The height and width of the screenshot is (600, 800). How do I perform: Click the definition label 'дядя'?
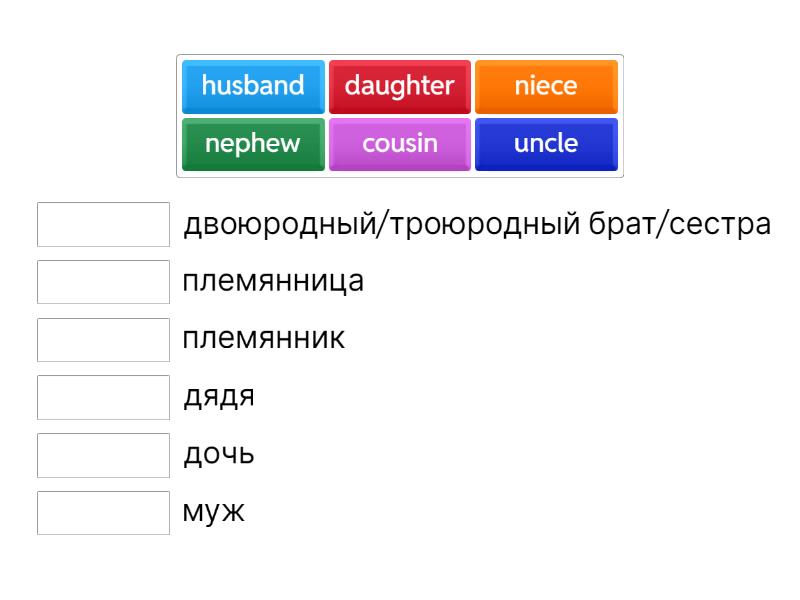[219, 397]
